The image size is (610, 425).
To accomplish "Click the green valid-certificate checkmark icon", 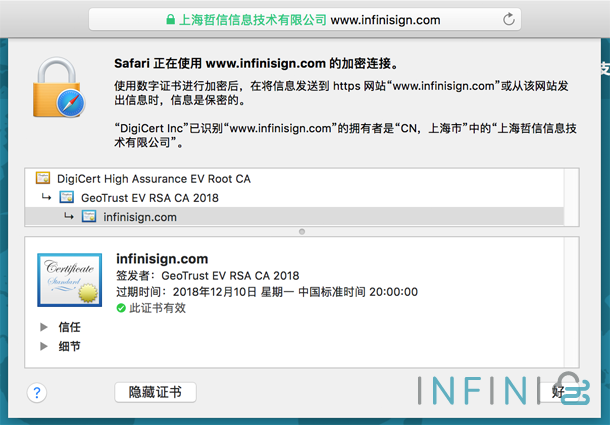I will pyautogui.click(x=121, y=308).
